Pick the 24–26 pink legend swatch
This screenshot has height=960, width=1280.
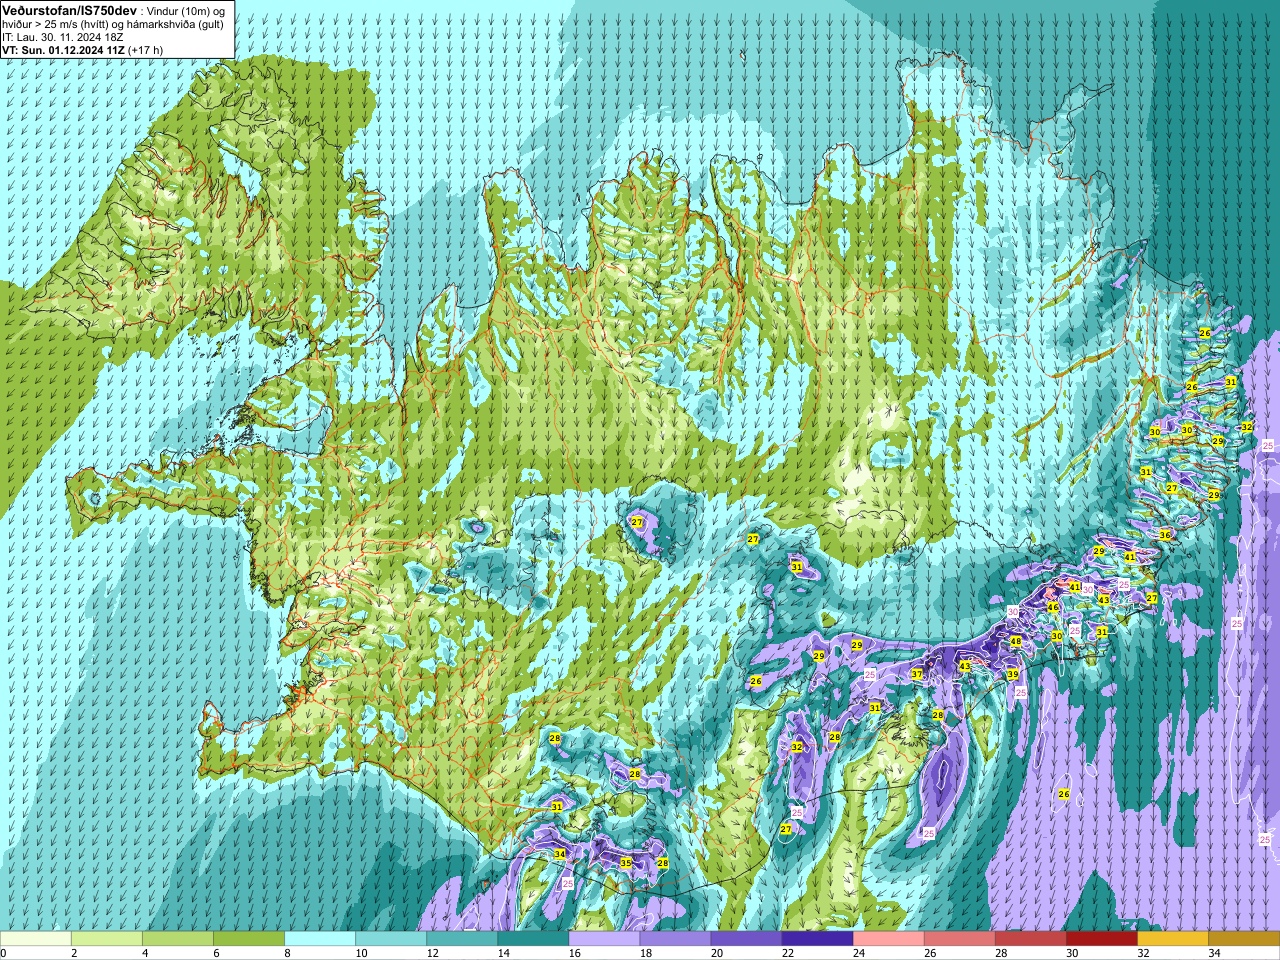[888, 939]
